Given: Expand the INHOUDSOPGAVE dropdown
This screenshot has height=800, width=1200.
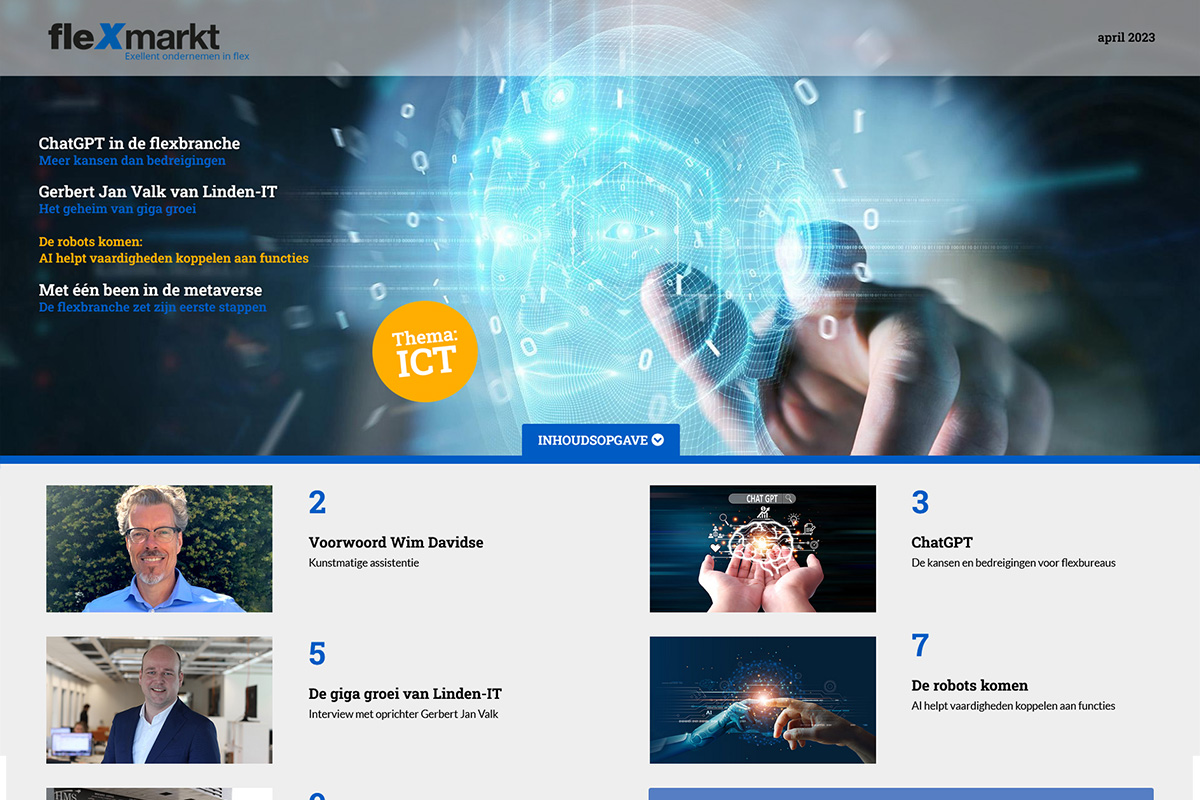Looking at the screenshot, I should click(x=600, y=440).
